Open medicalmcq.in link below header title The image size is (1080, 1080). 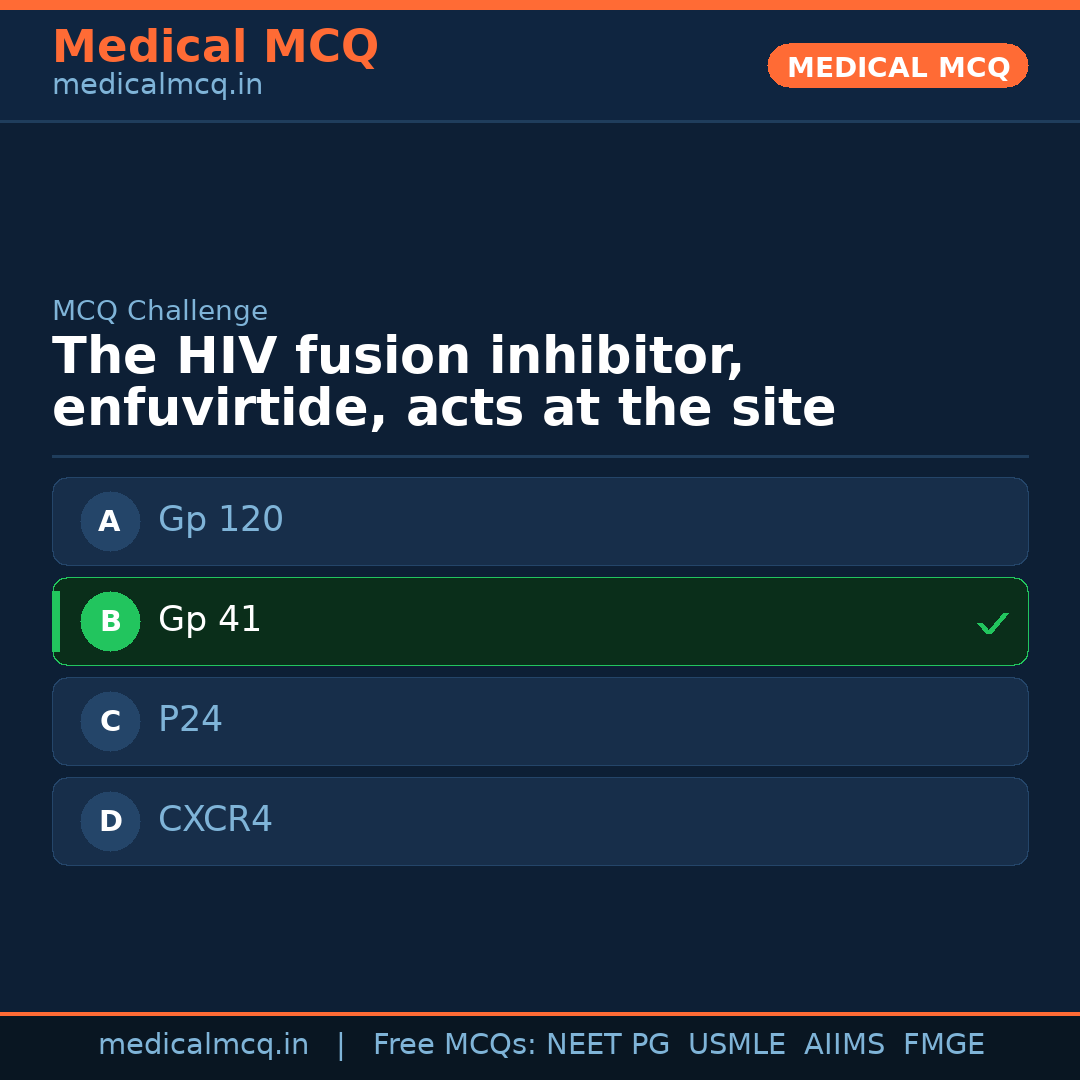click(157, 86)
